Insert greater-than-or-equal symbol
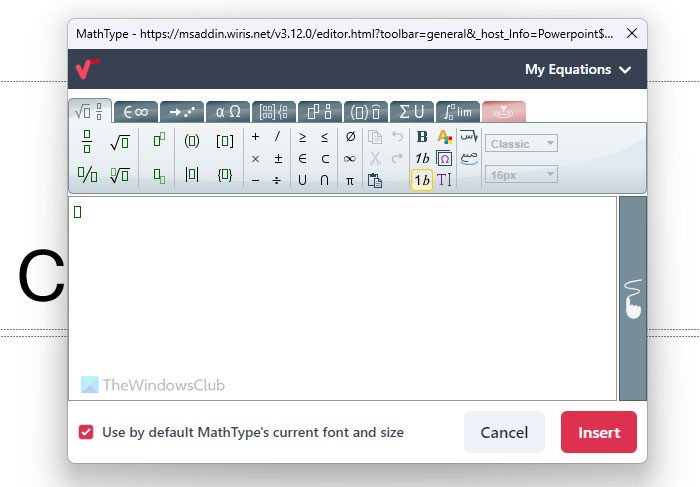This screenshot has width=700, height=487. (x=302, y=137)
